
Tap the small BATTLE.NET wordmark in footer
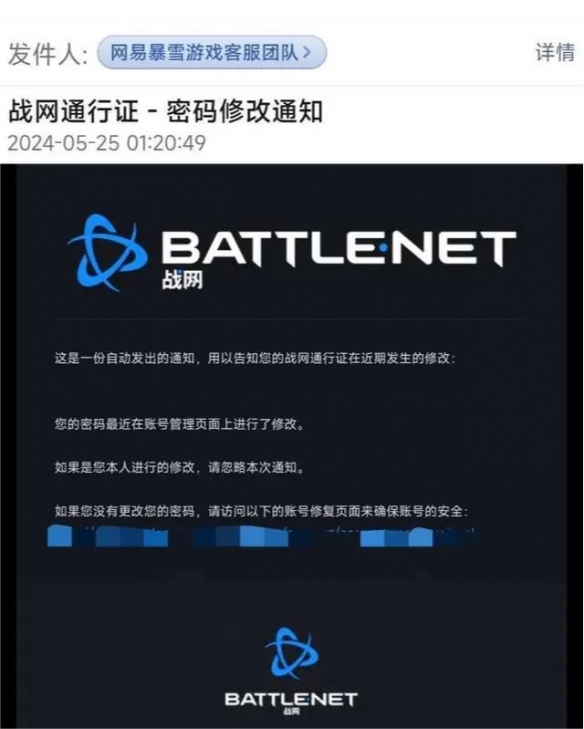292,700
